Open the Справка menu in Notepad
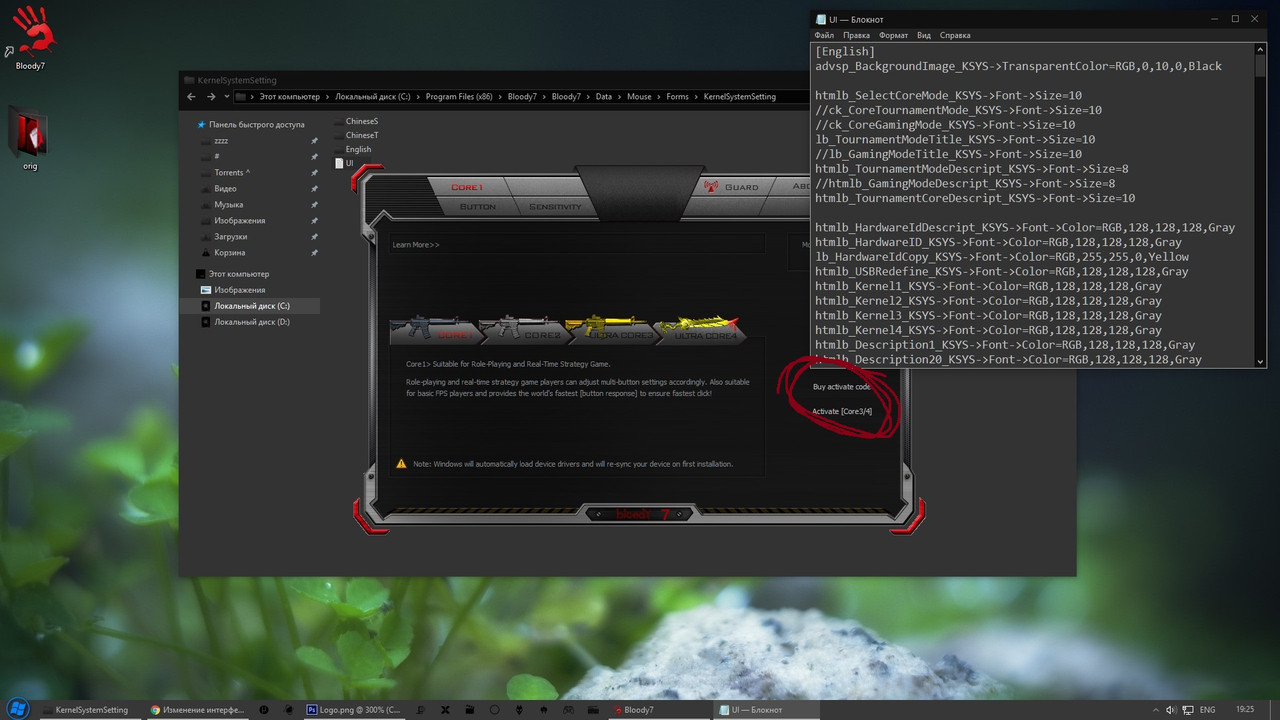The height and width of the screenshot is (720, 1280). point(955,35)
